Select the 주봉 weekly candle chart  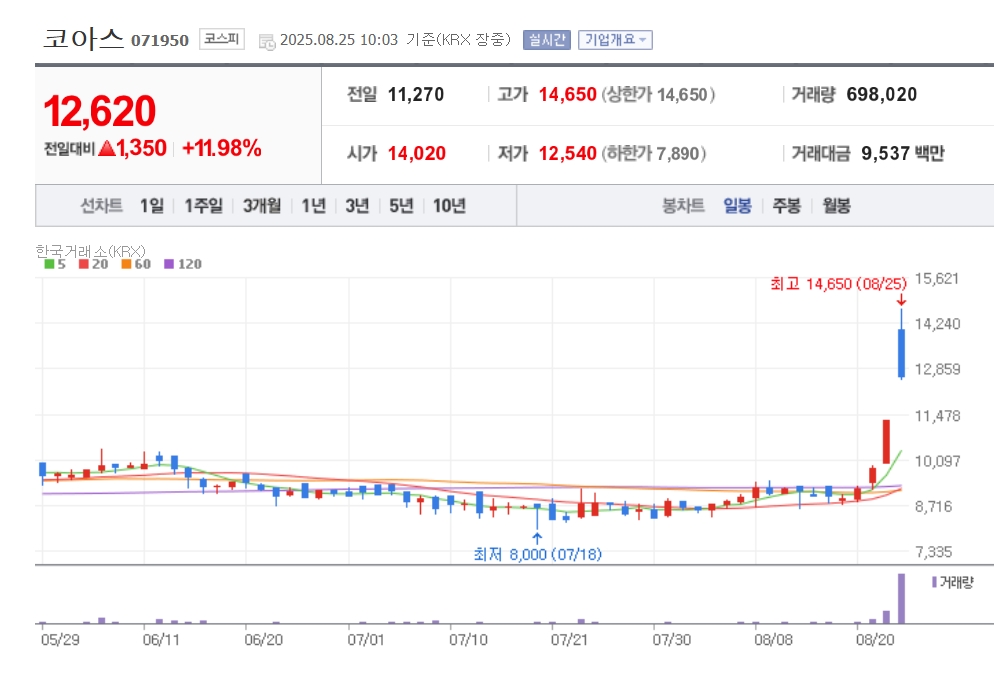[787, 205]
